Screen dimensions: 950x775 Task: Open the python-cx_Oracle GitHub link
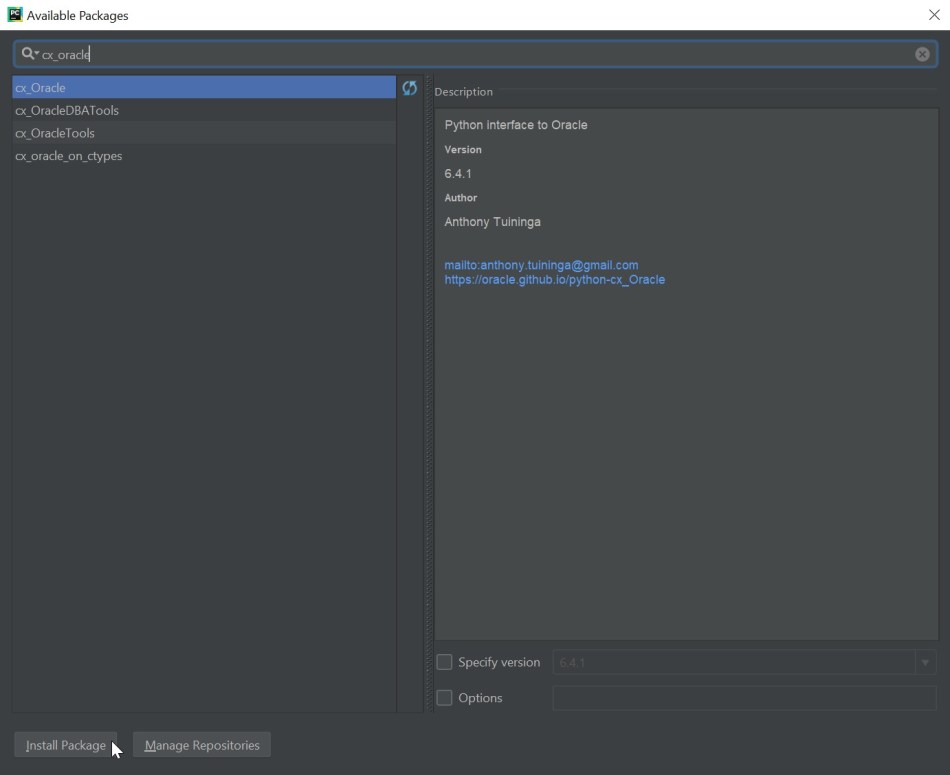[x=554, y=280]
